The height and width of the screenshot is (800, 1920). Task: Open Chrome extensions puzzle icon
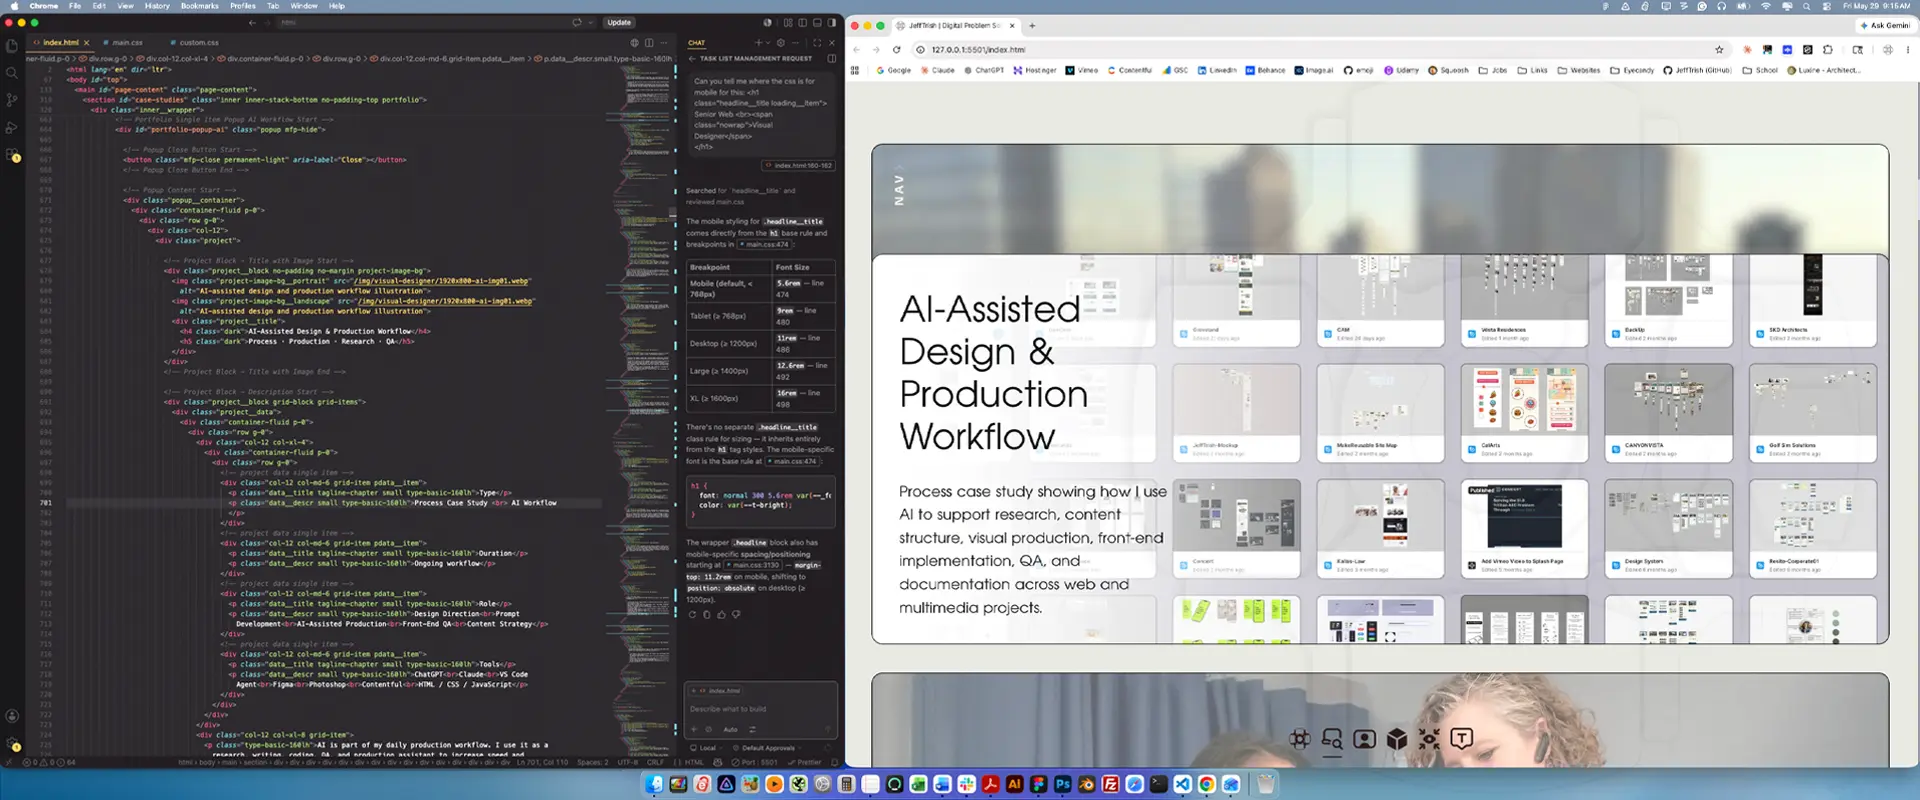(1828, 49)
